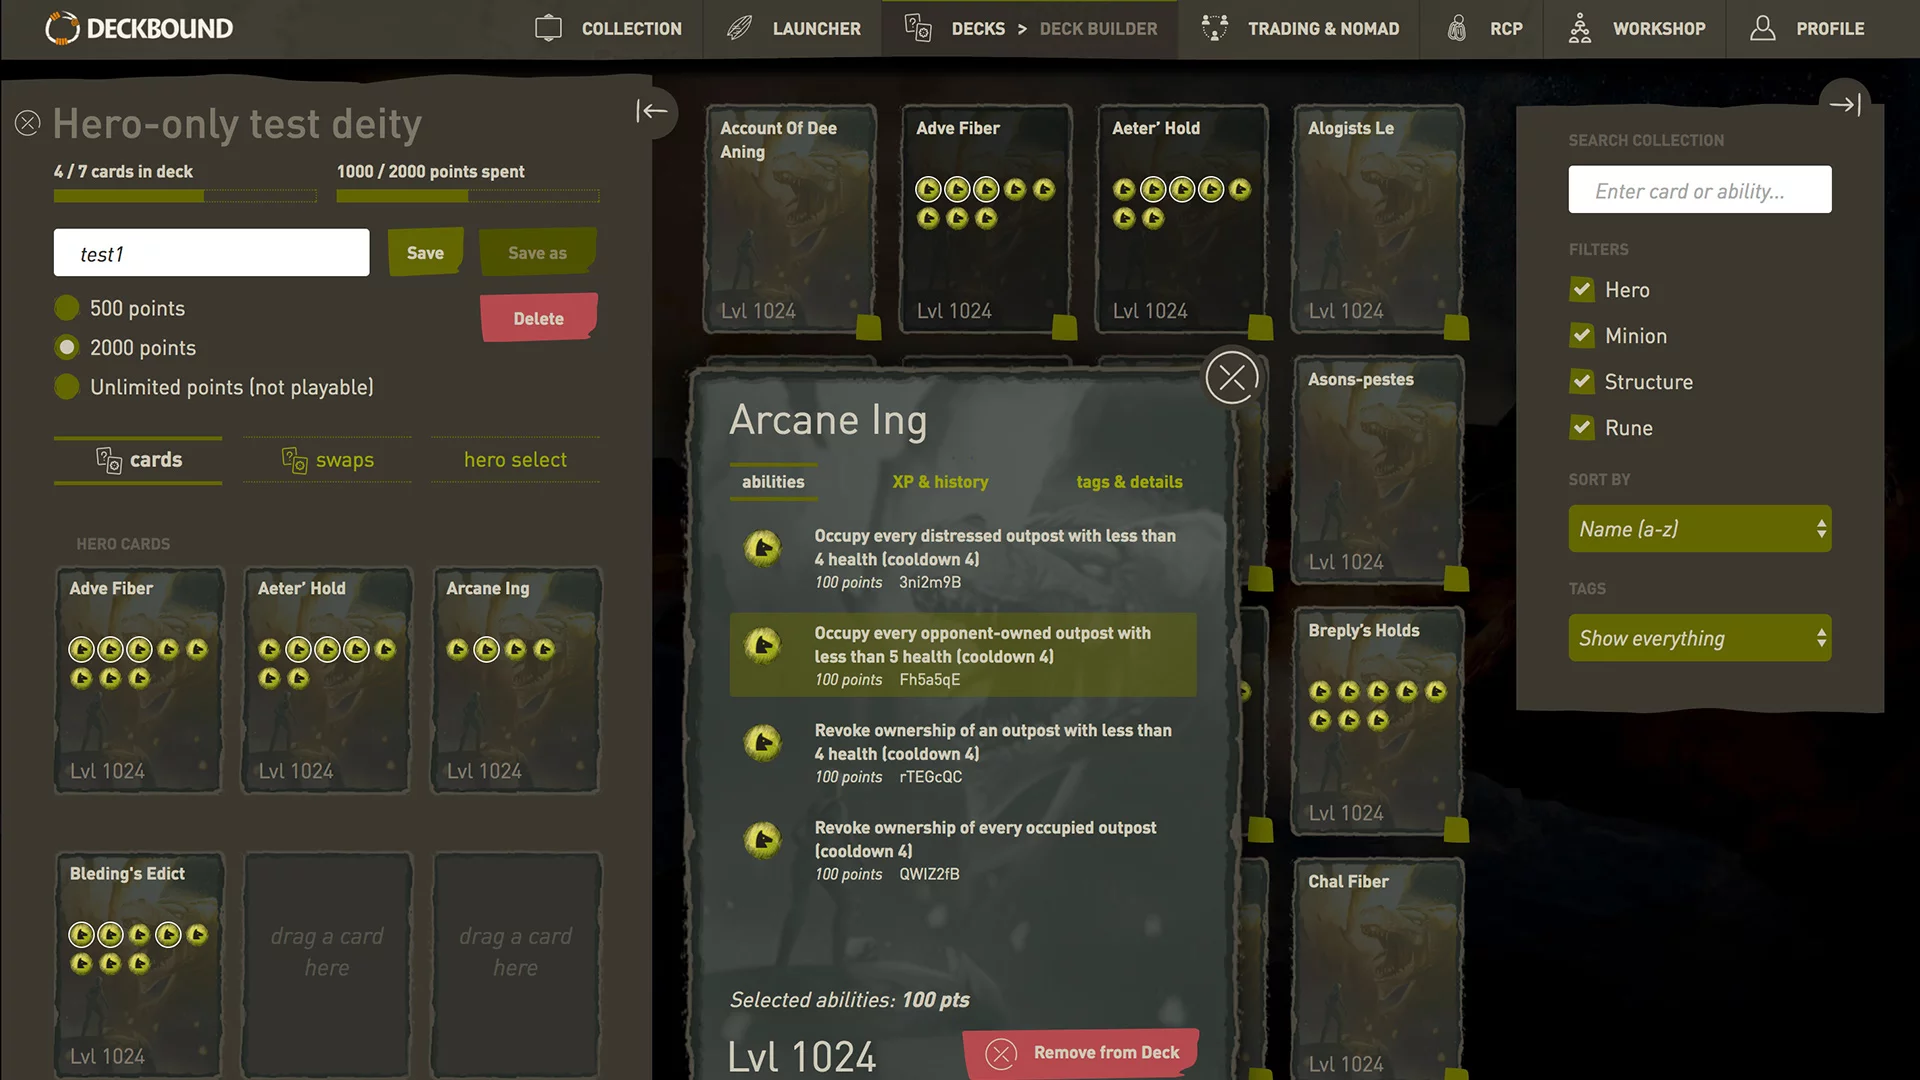Click the Decks cards icon in navbar
The width and height of the screenshot is (1920, 1080).
pyautogui.click(x=918, y=28)
